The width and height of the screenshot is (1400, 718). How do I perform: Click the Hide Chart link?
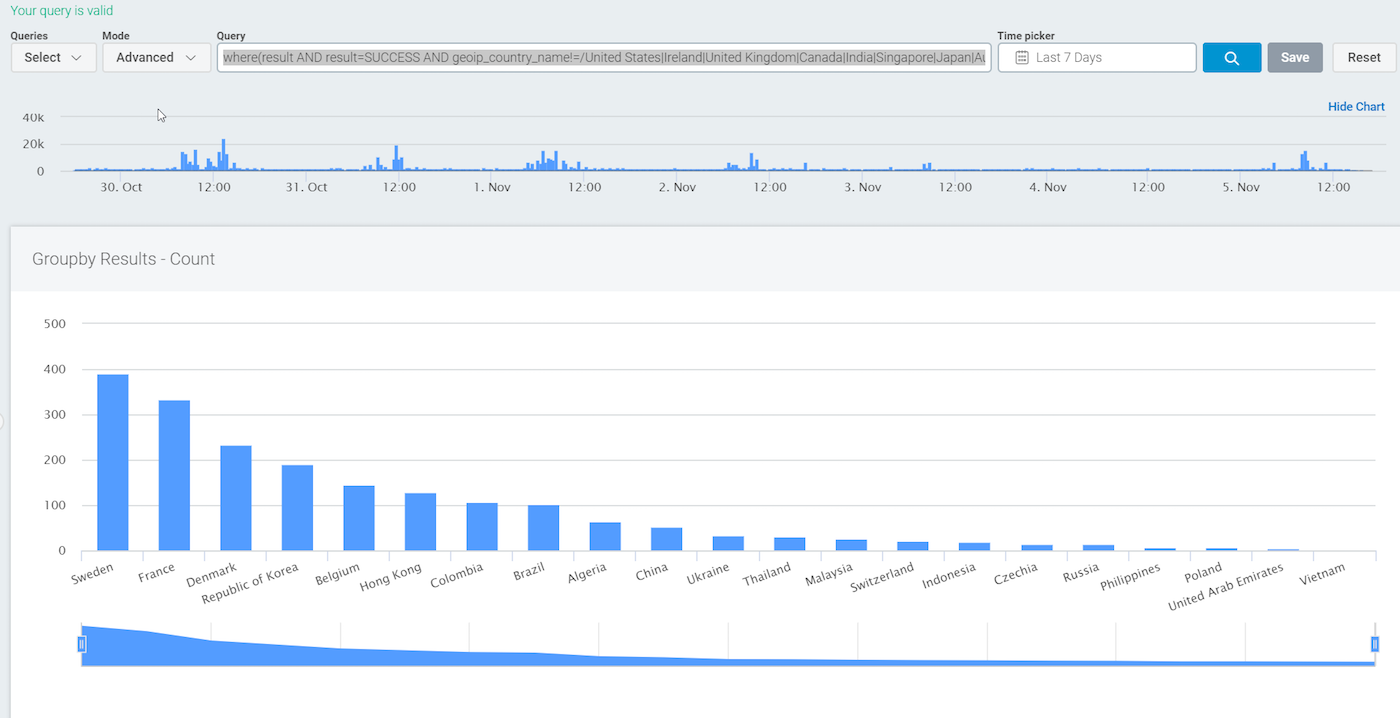coord(1355,107)
